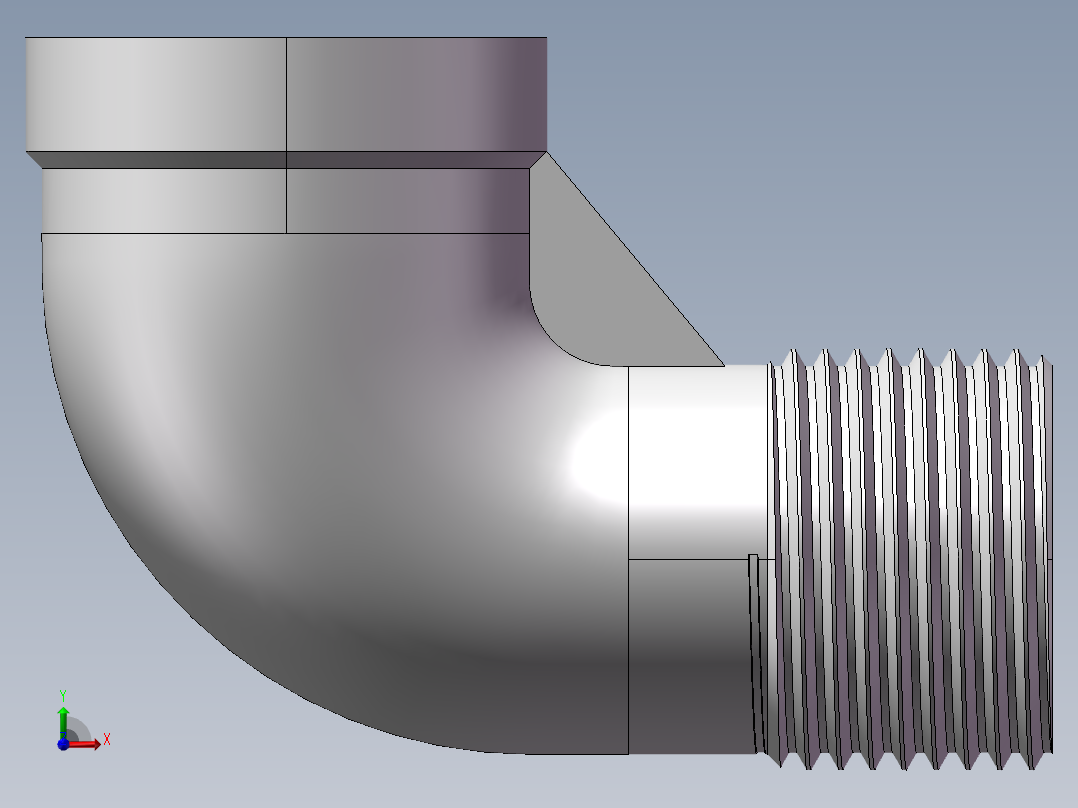Select the smooth cylindrical neck before the threads

696,559
